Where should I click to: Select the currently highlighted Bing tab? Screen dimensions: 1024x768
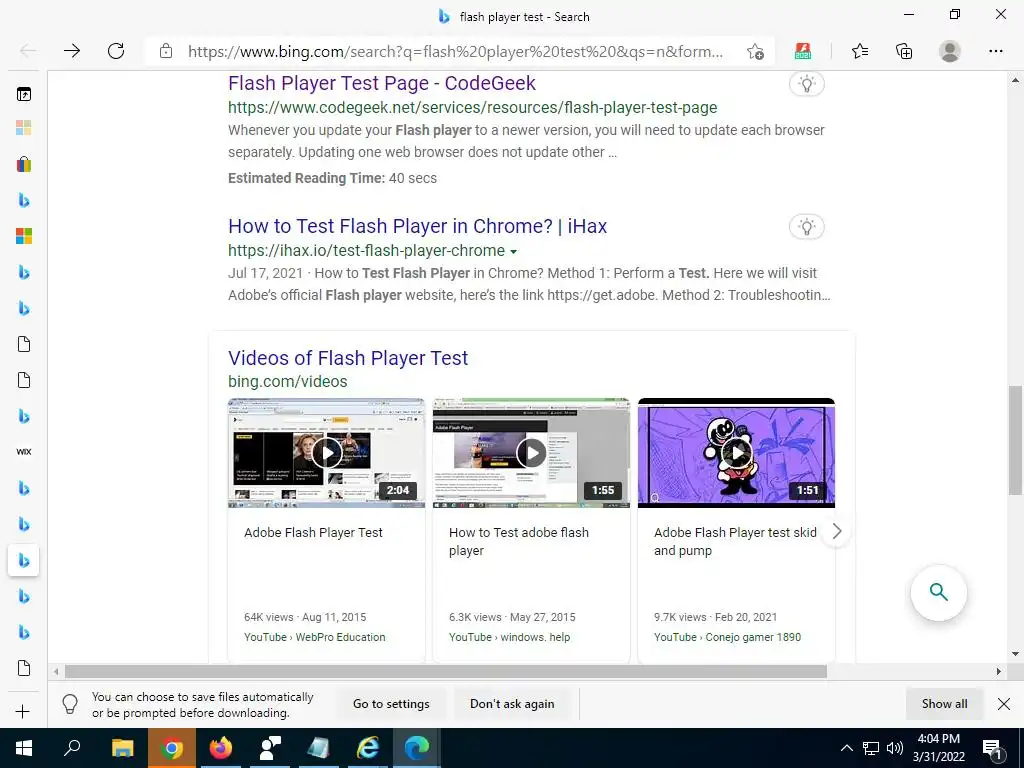coord(24,560)
